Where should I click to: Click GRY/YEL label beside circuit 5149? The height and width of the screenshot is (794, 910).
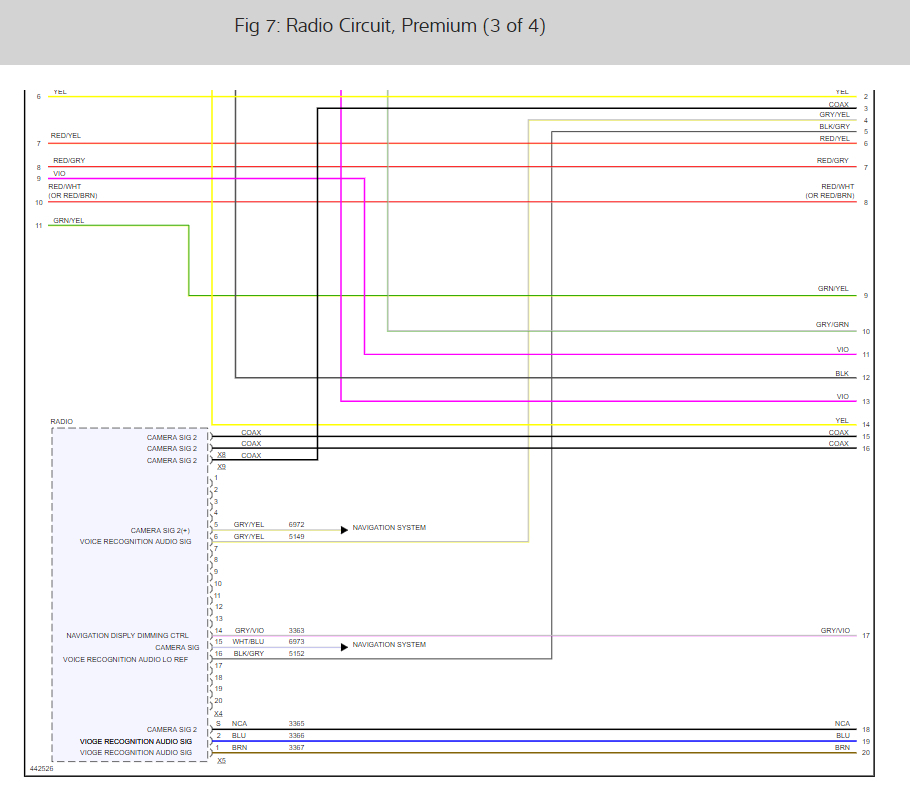tap(248, 537)
